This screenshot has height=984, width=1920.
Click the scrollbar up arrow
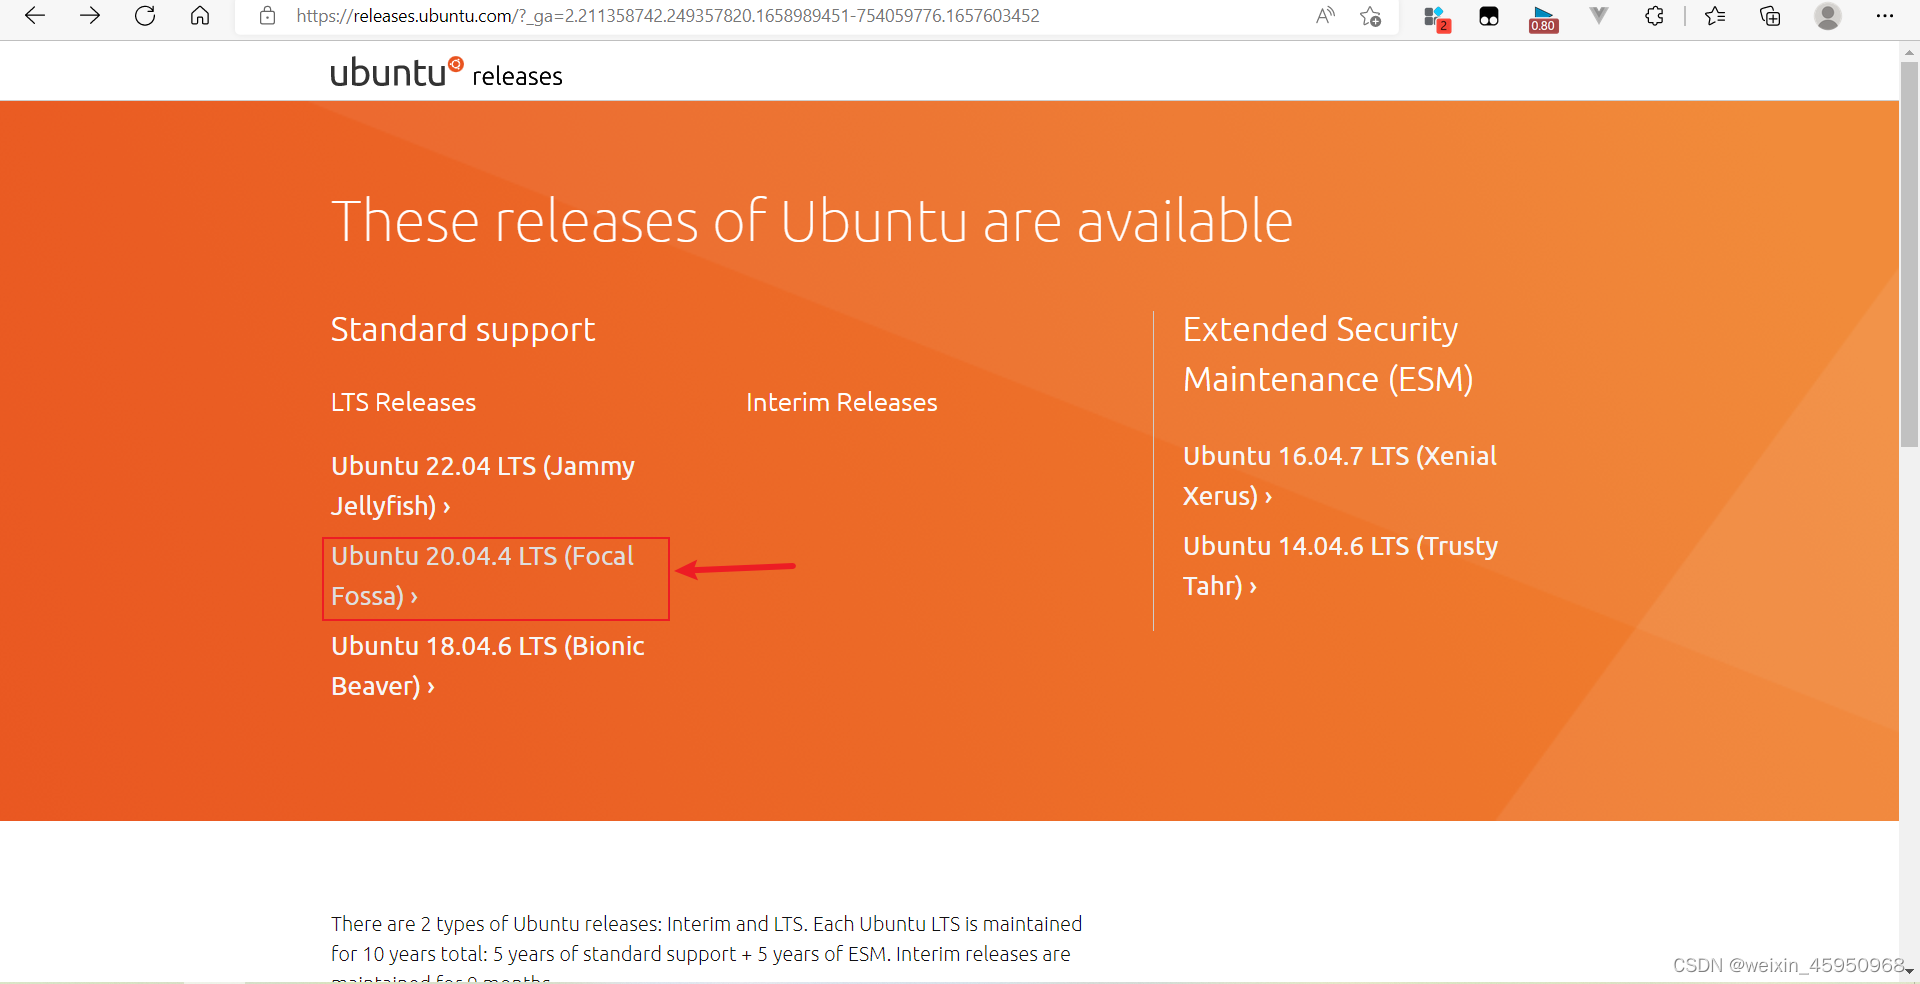pos(1909,50)
